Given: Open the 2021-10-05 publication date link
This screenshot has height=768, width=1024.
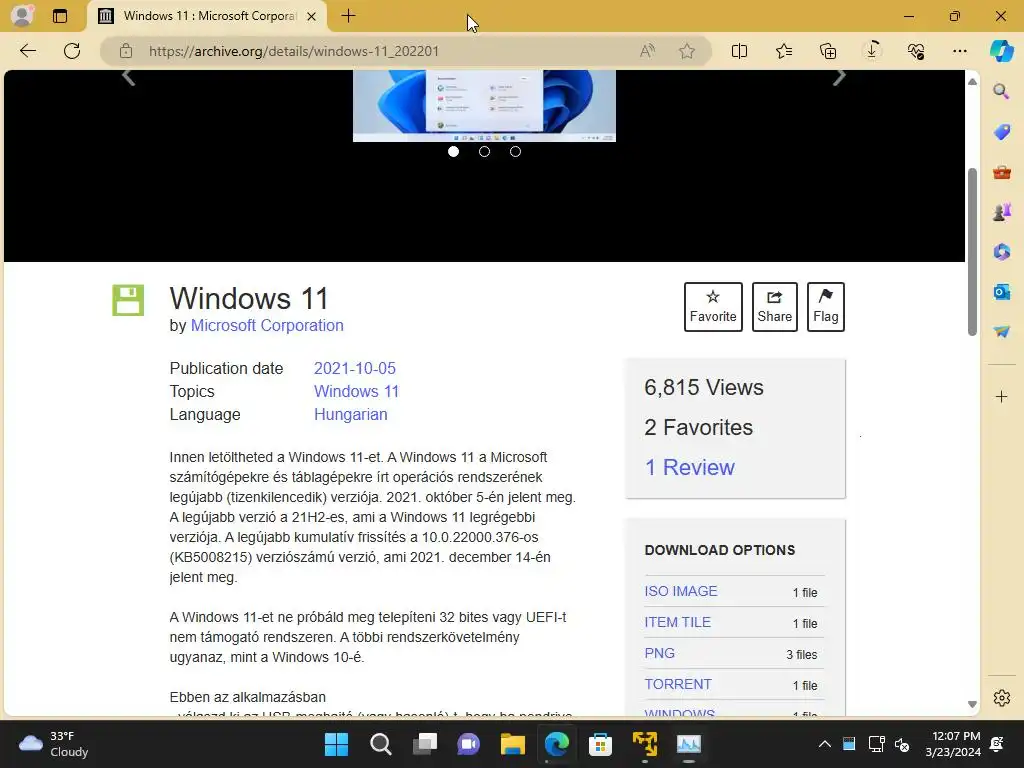Looking at the screenshot, I should pyautogui.click(x=355, y=368).
